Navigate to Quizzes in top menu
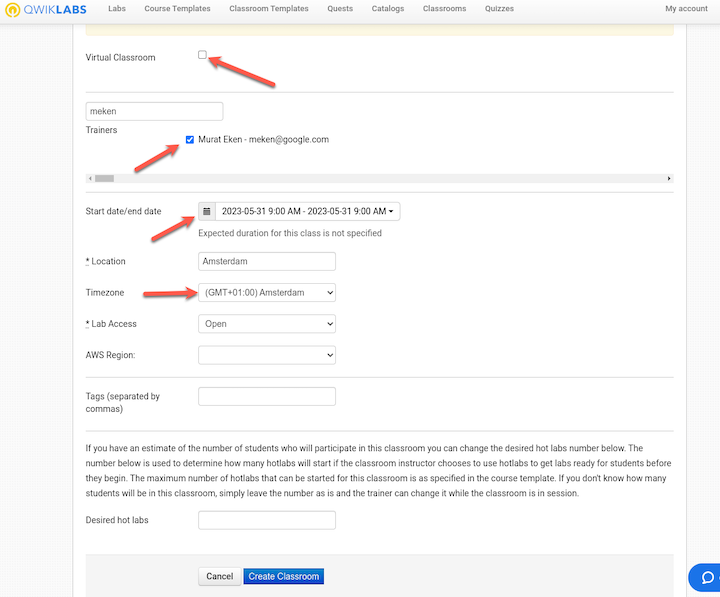 (499, 9)
